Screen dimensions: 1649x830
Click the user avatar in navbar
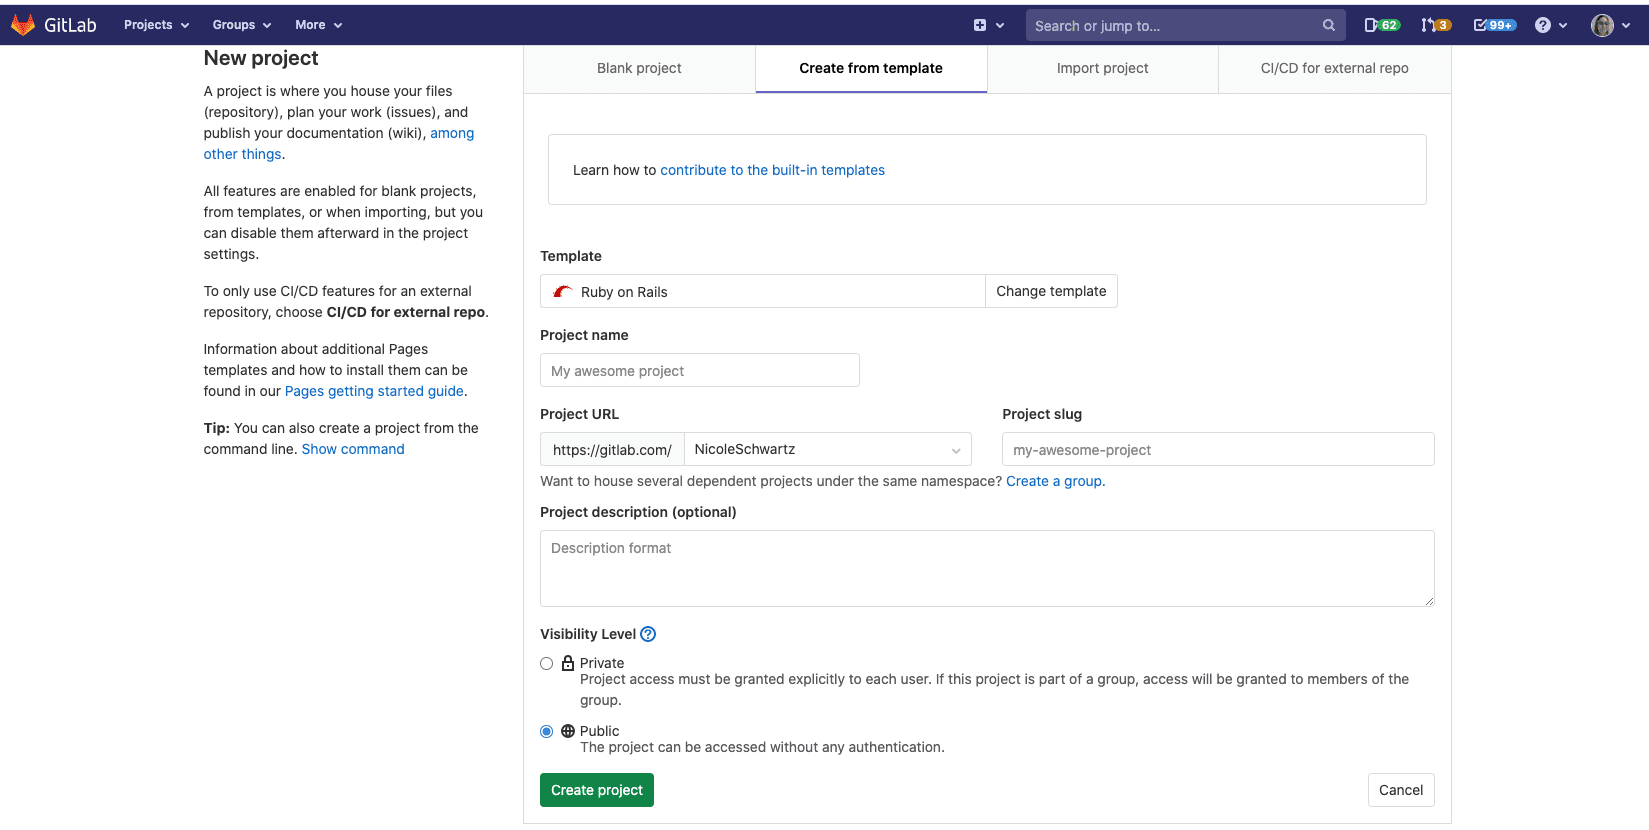pyautogui.click(x=1602, y=25)
